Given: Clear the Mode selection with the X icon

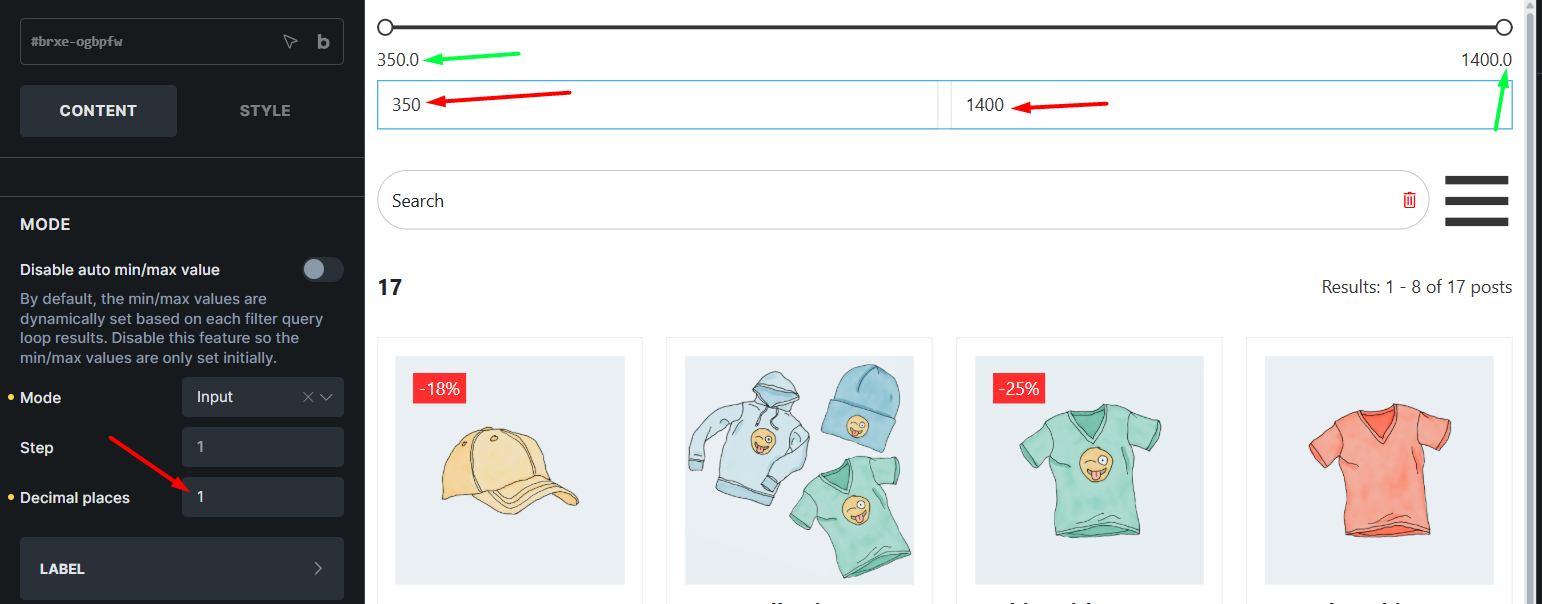Looking at the screenshot, I should [x=308, y=397].
